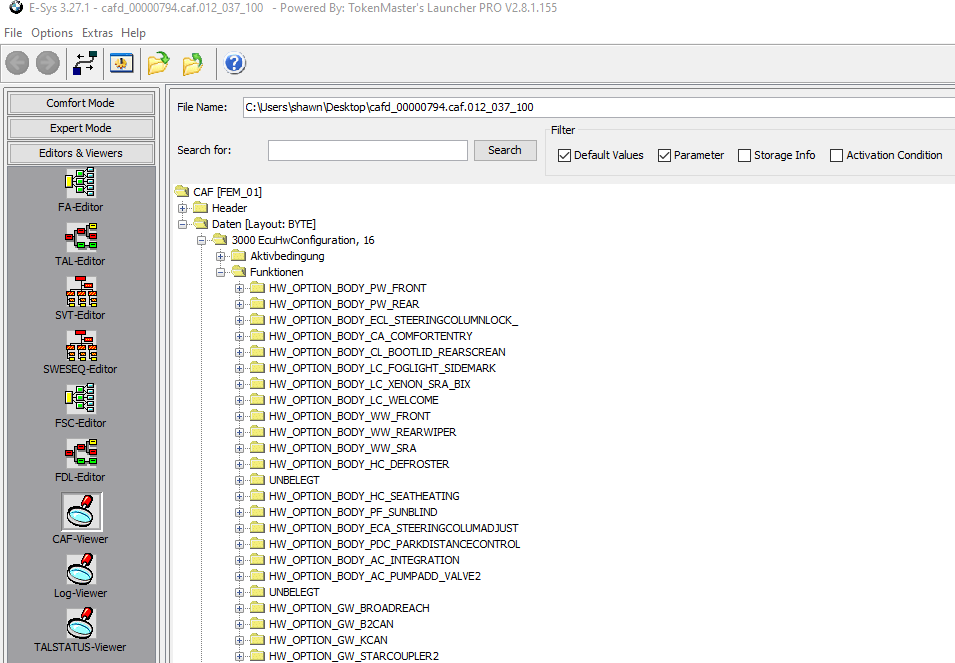Expand the Aktivbedingung node
Viewport: 955px width, 663px height.
[x=220, y=256]
